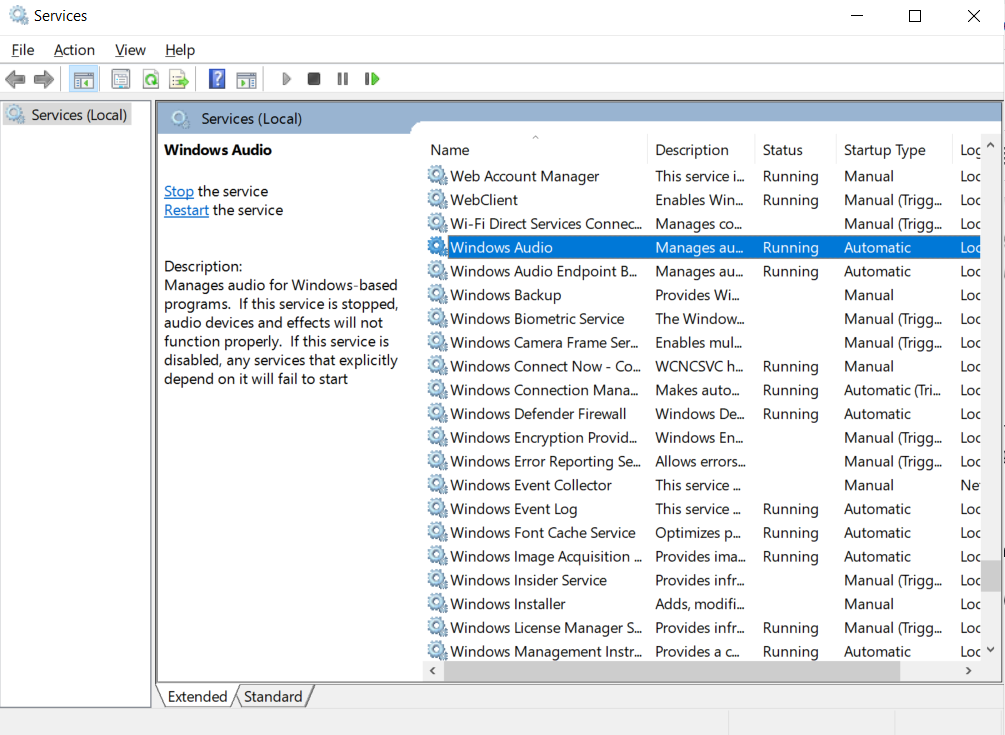Click the Allows errors... description cell
This screenshot has width=1005, height=735.
700,461
